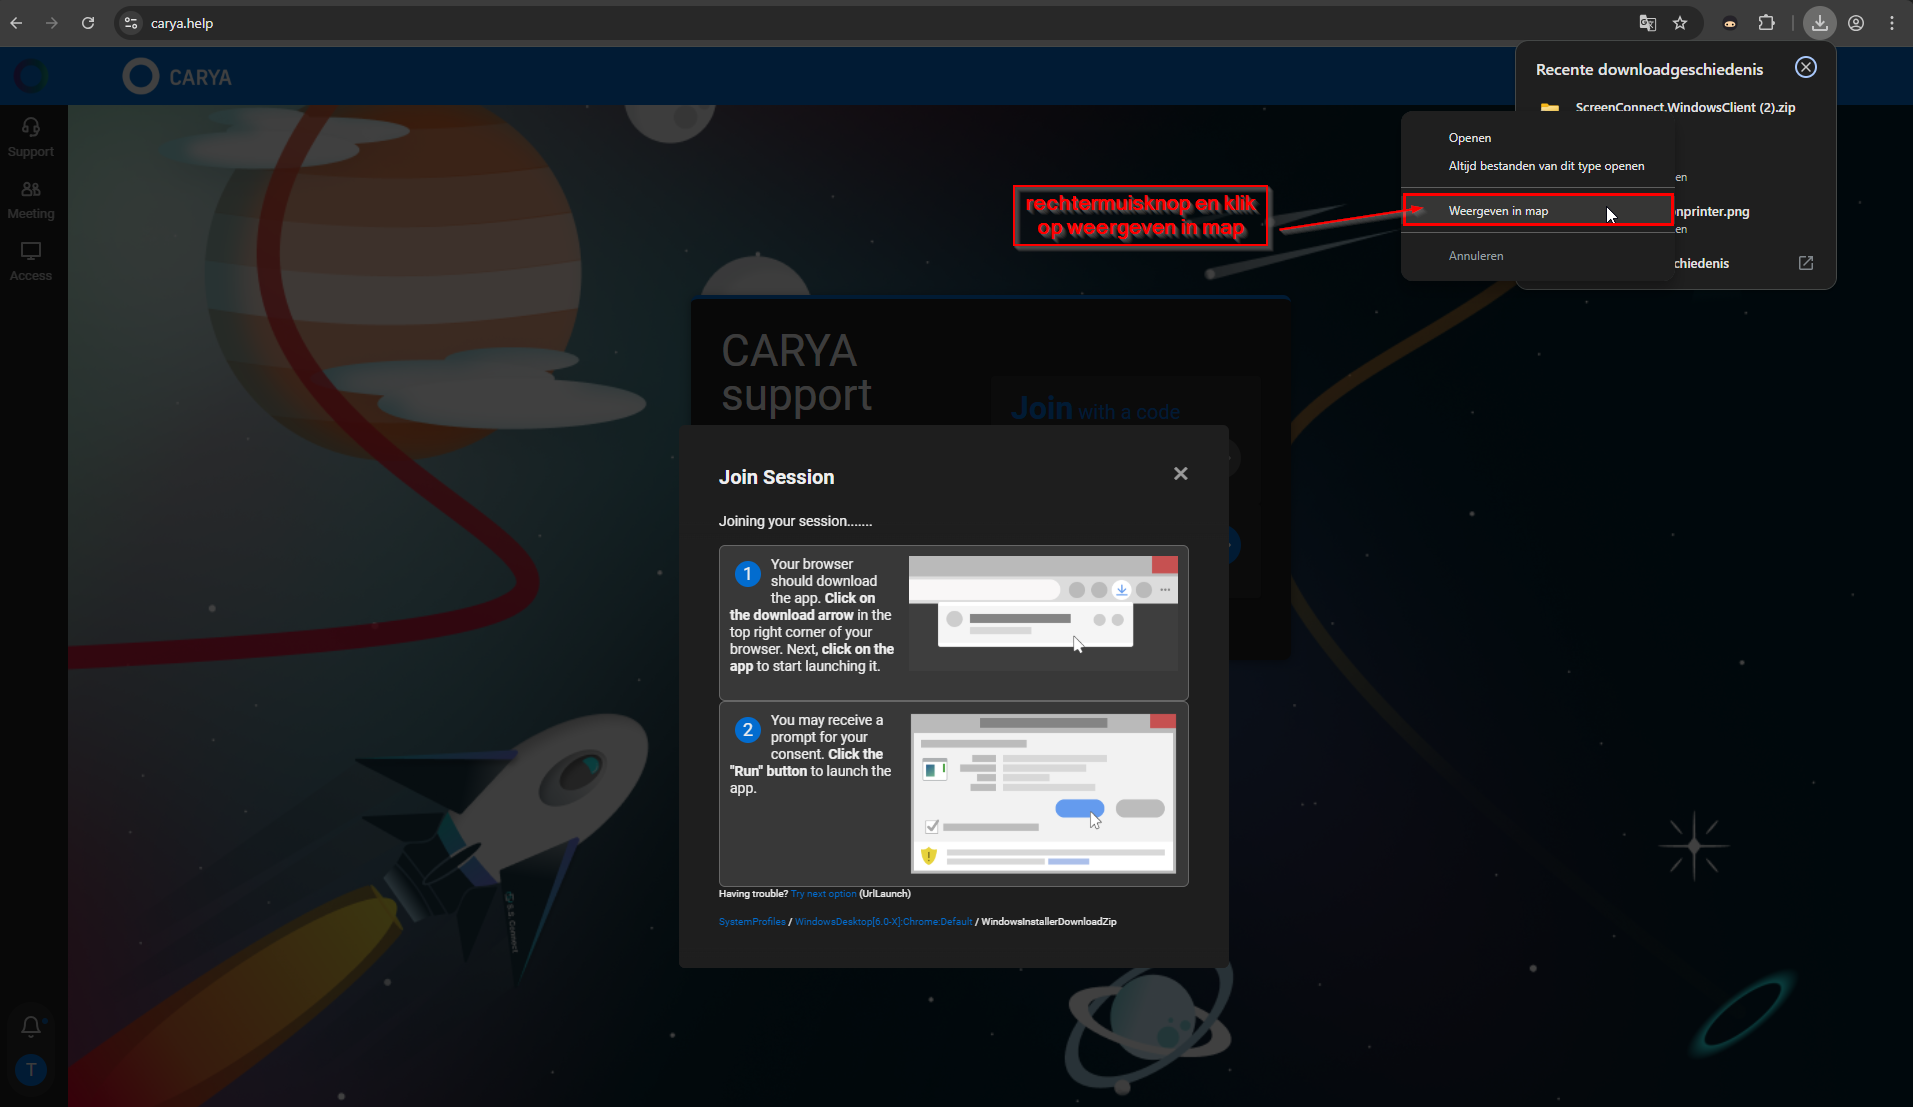Open the extensions puzzle icon

(1767, 23)
